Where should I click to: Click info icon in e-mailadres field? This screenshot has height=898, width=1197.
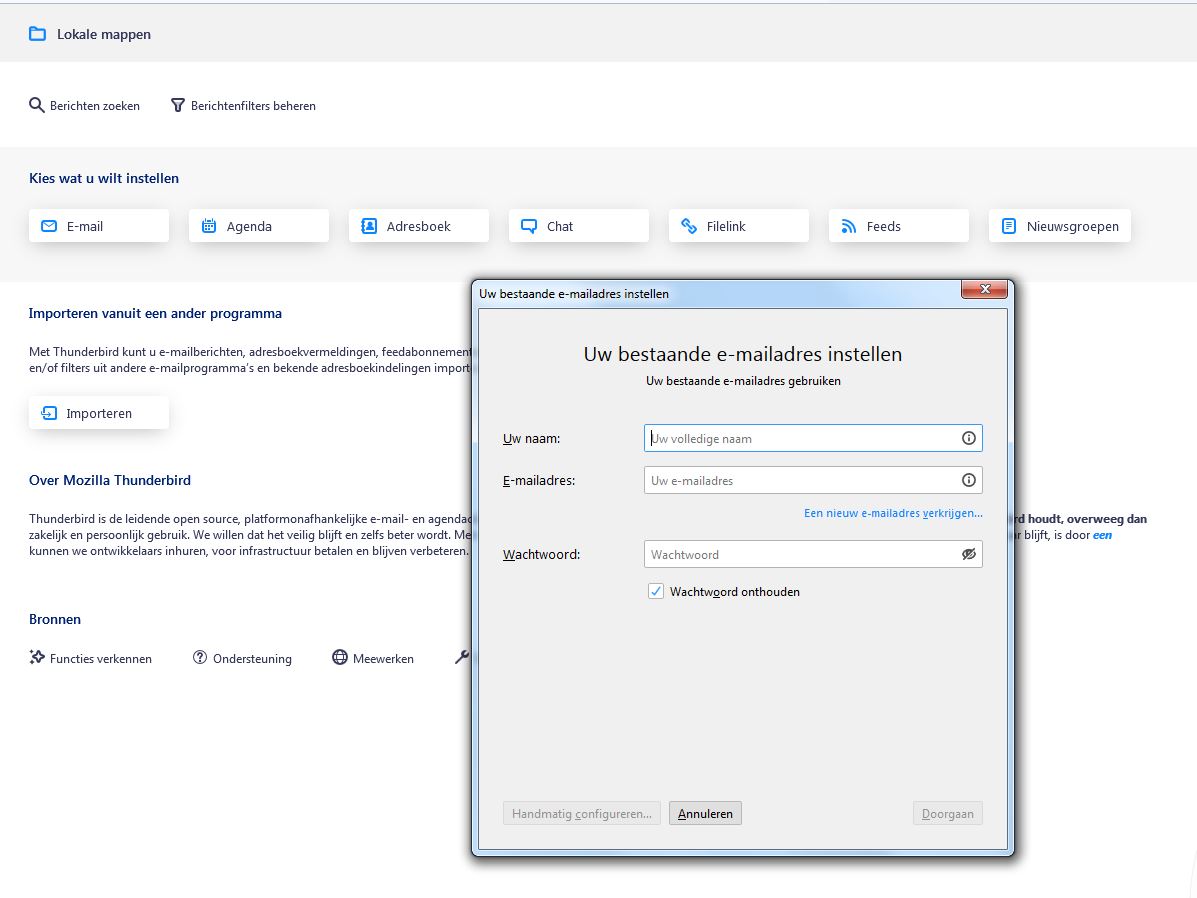click(968, 480)
